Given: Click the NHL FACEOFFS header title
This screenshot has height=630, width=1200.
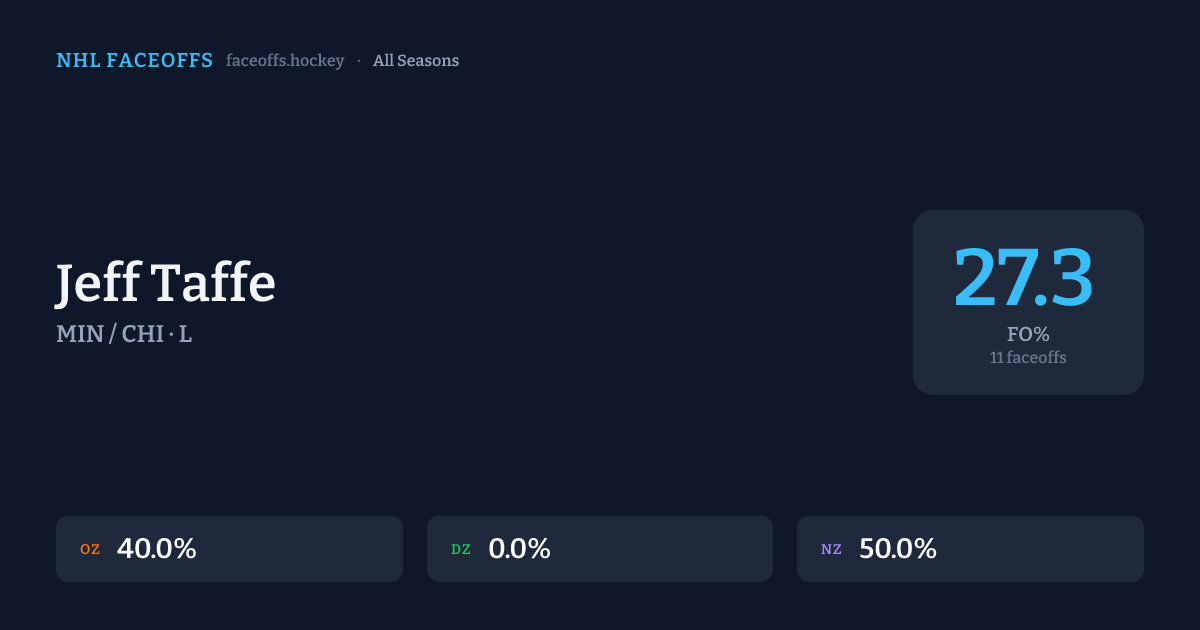Looking at the screenshot, I should point(134,61).
